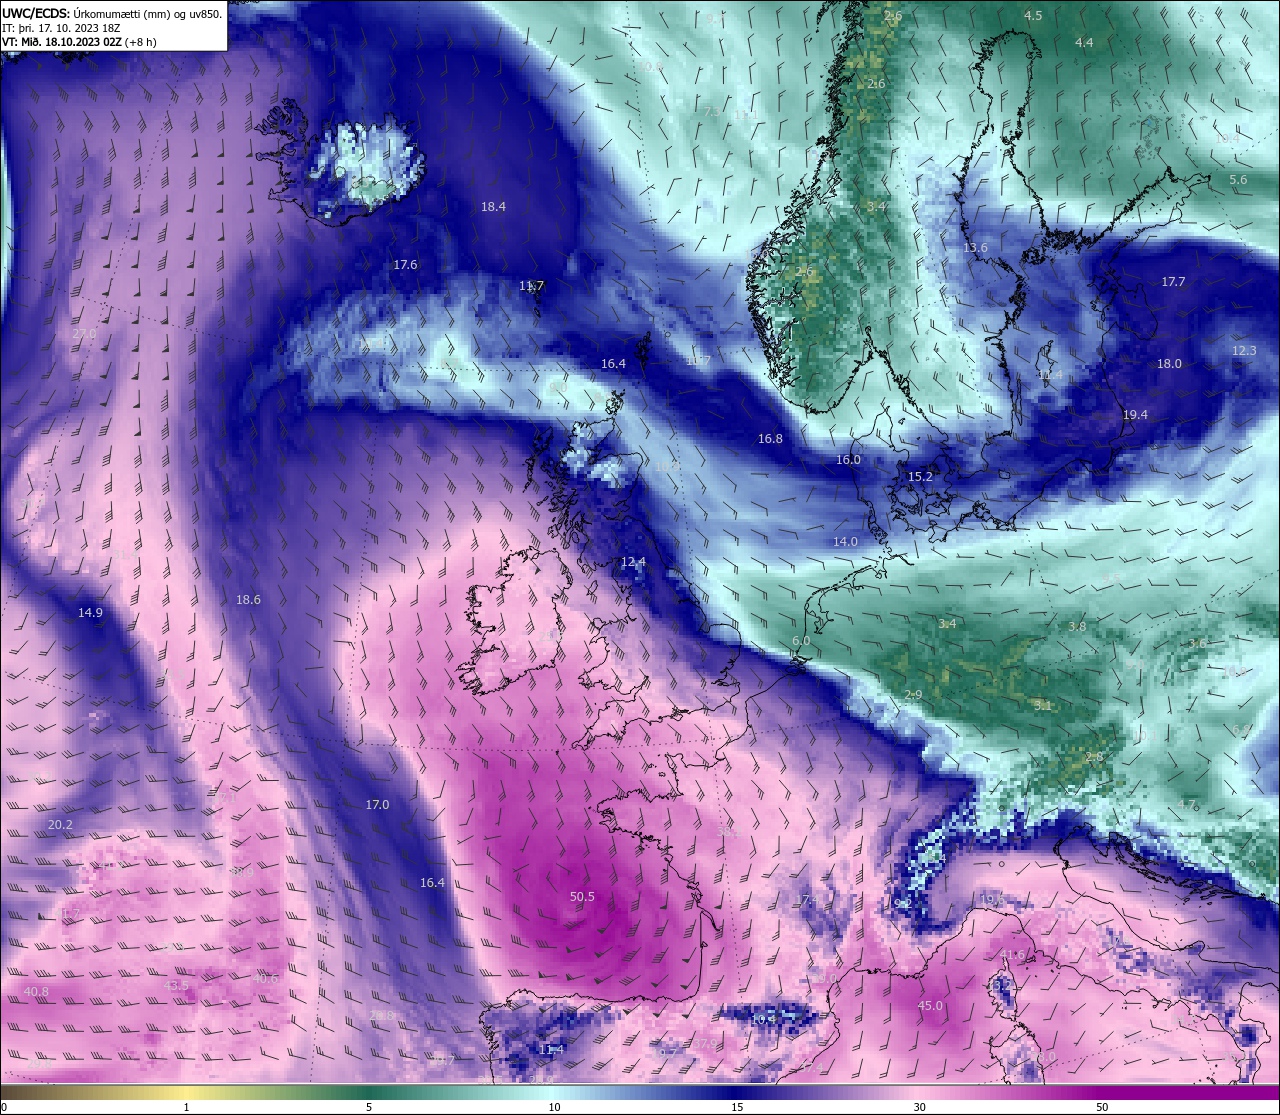Click the 'VT: Mið. 18.10.2023 02Z (+8 h)' line

click(x=79, y=42)
